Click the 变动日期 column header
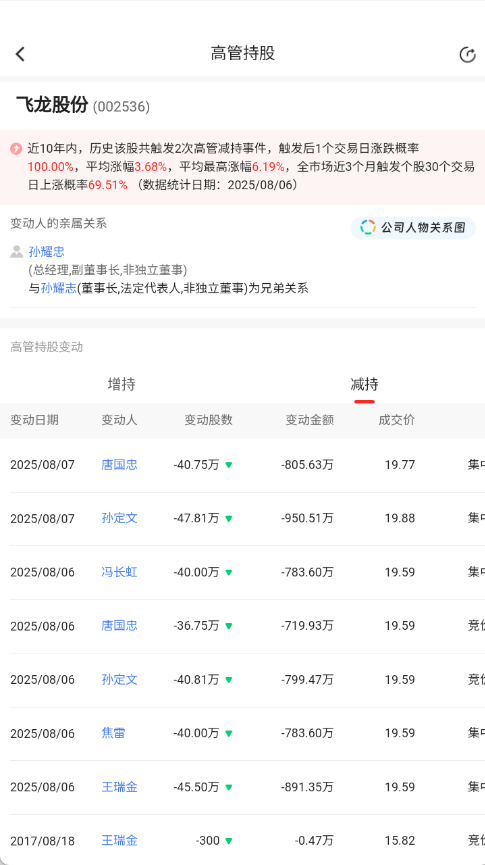Screen dimensions: 485x865 [34, 420]
